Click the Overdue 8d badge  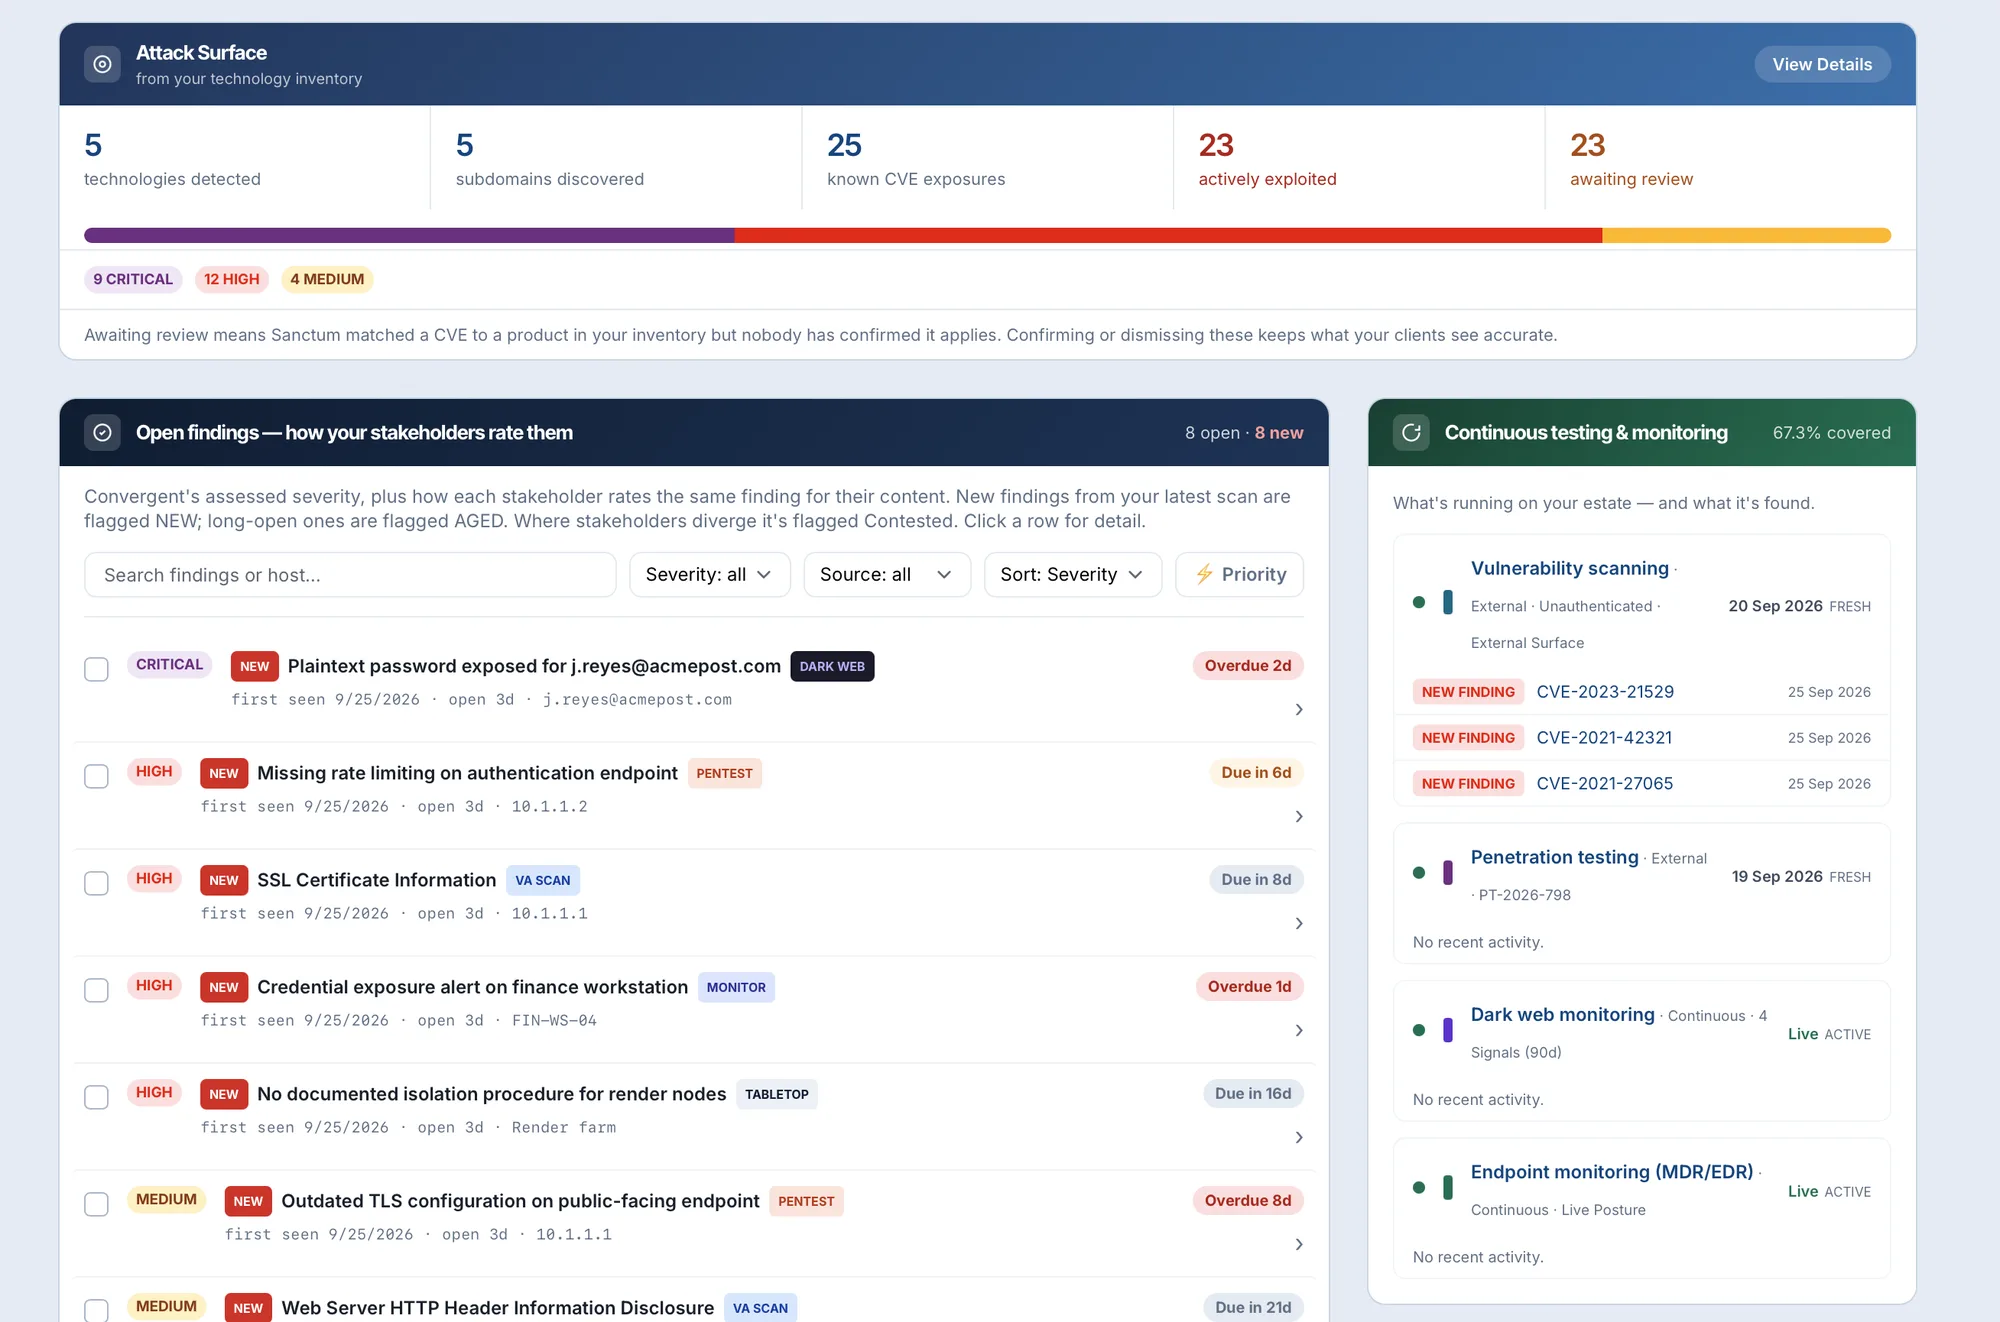1248,1200
